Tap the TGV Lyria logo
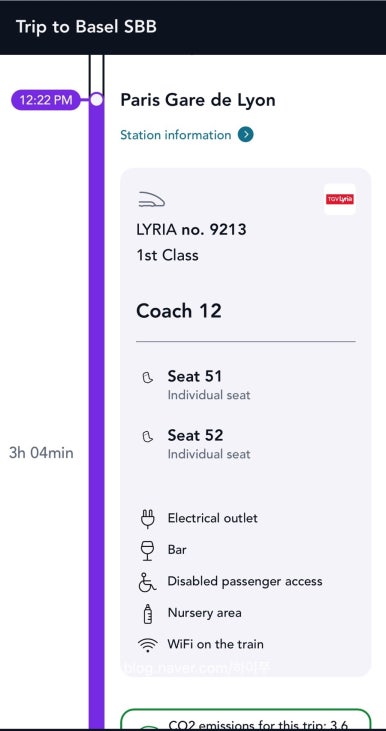The width and height of the screenshot is (386, 731). [x=340, y=200]
